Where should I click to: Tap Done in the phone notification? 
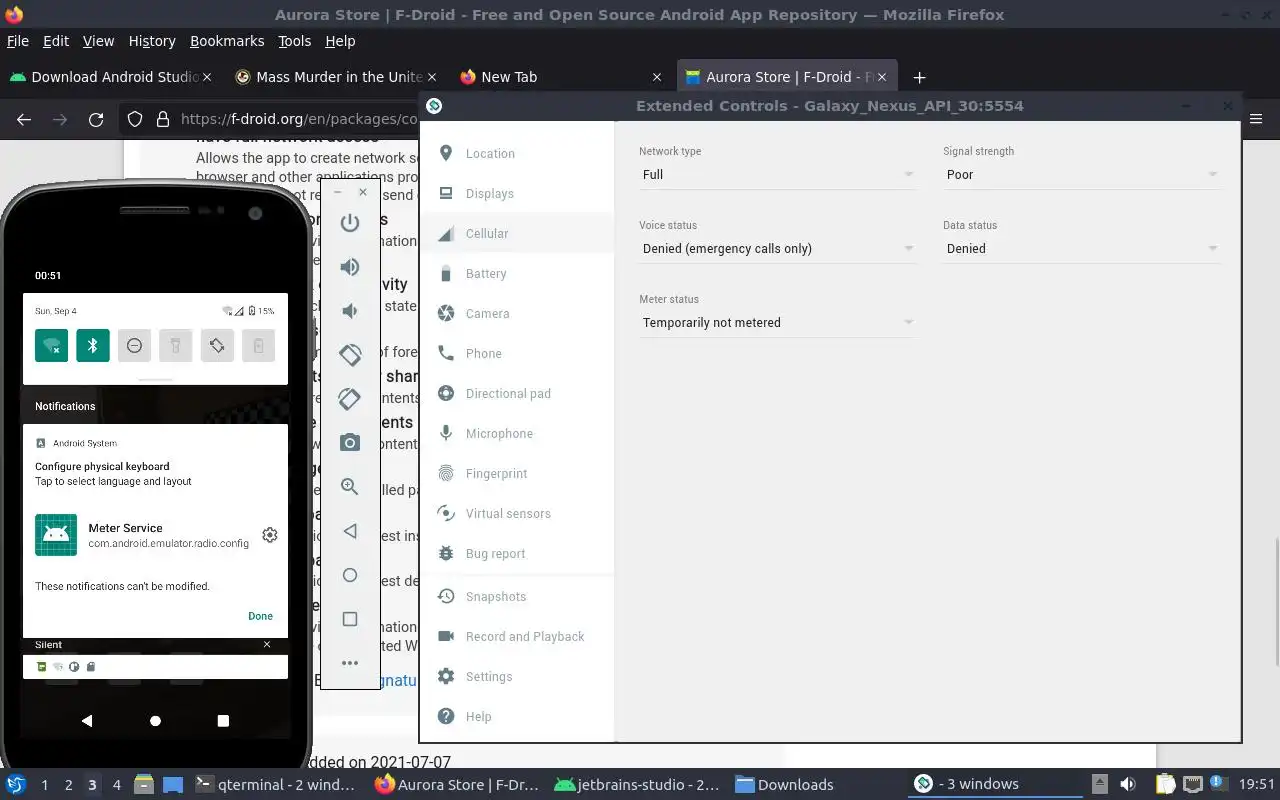tap(260, 616)
